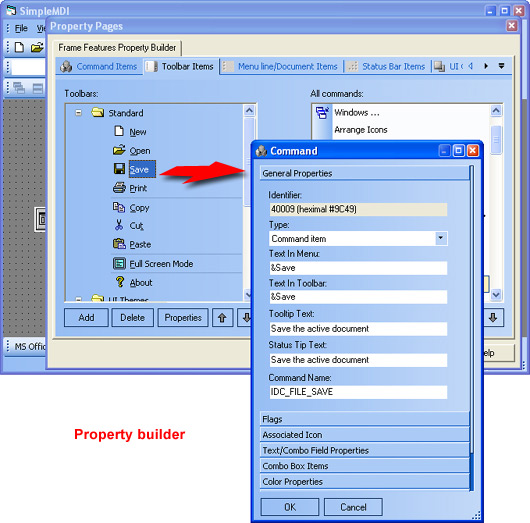
Task: Expand the Associated Icon section
Action: pyautogui.click(x=365, y=434)
